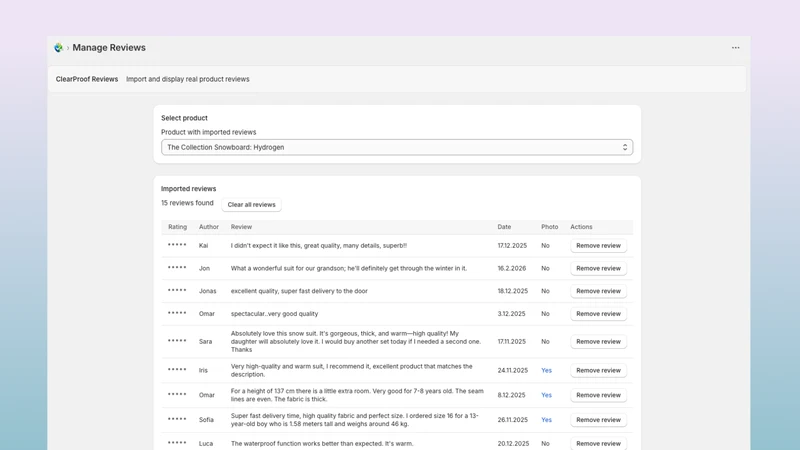Remove Jonas's review

click(598, 291)
